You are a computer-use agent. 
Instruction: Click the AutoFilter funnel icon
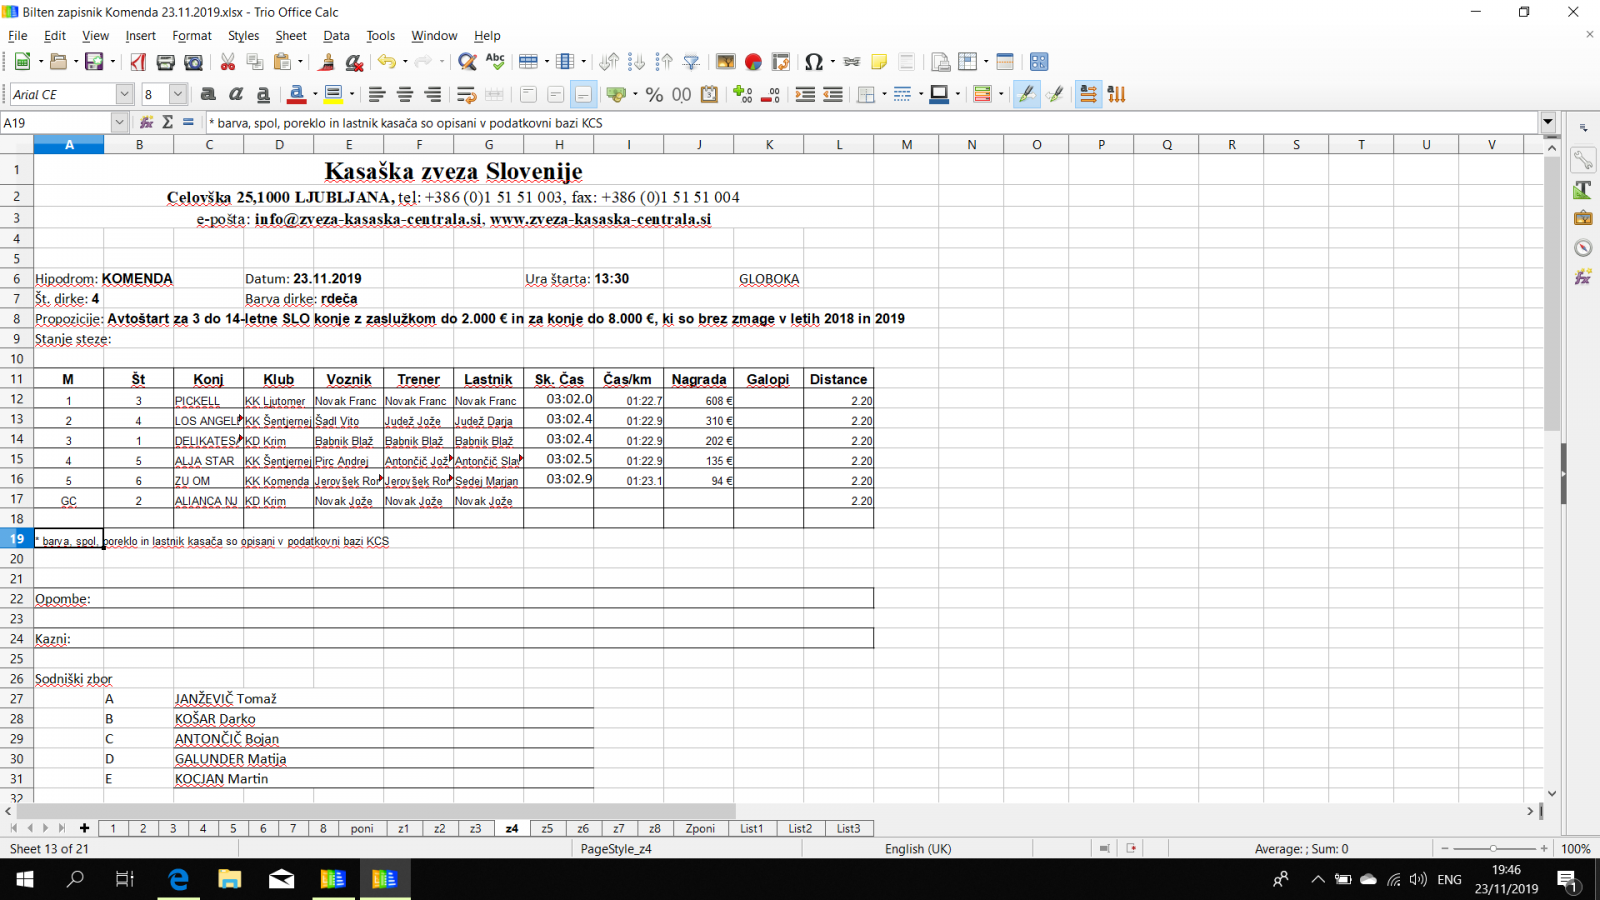[x=691, y=62]
